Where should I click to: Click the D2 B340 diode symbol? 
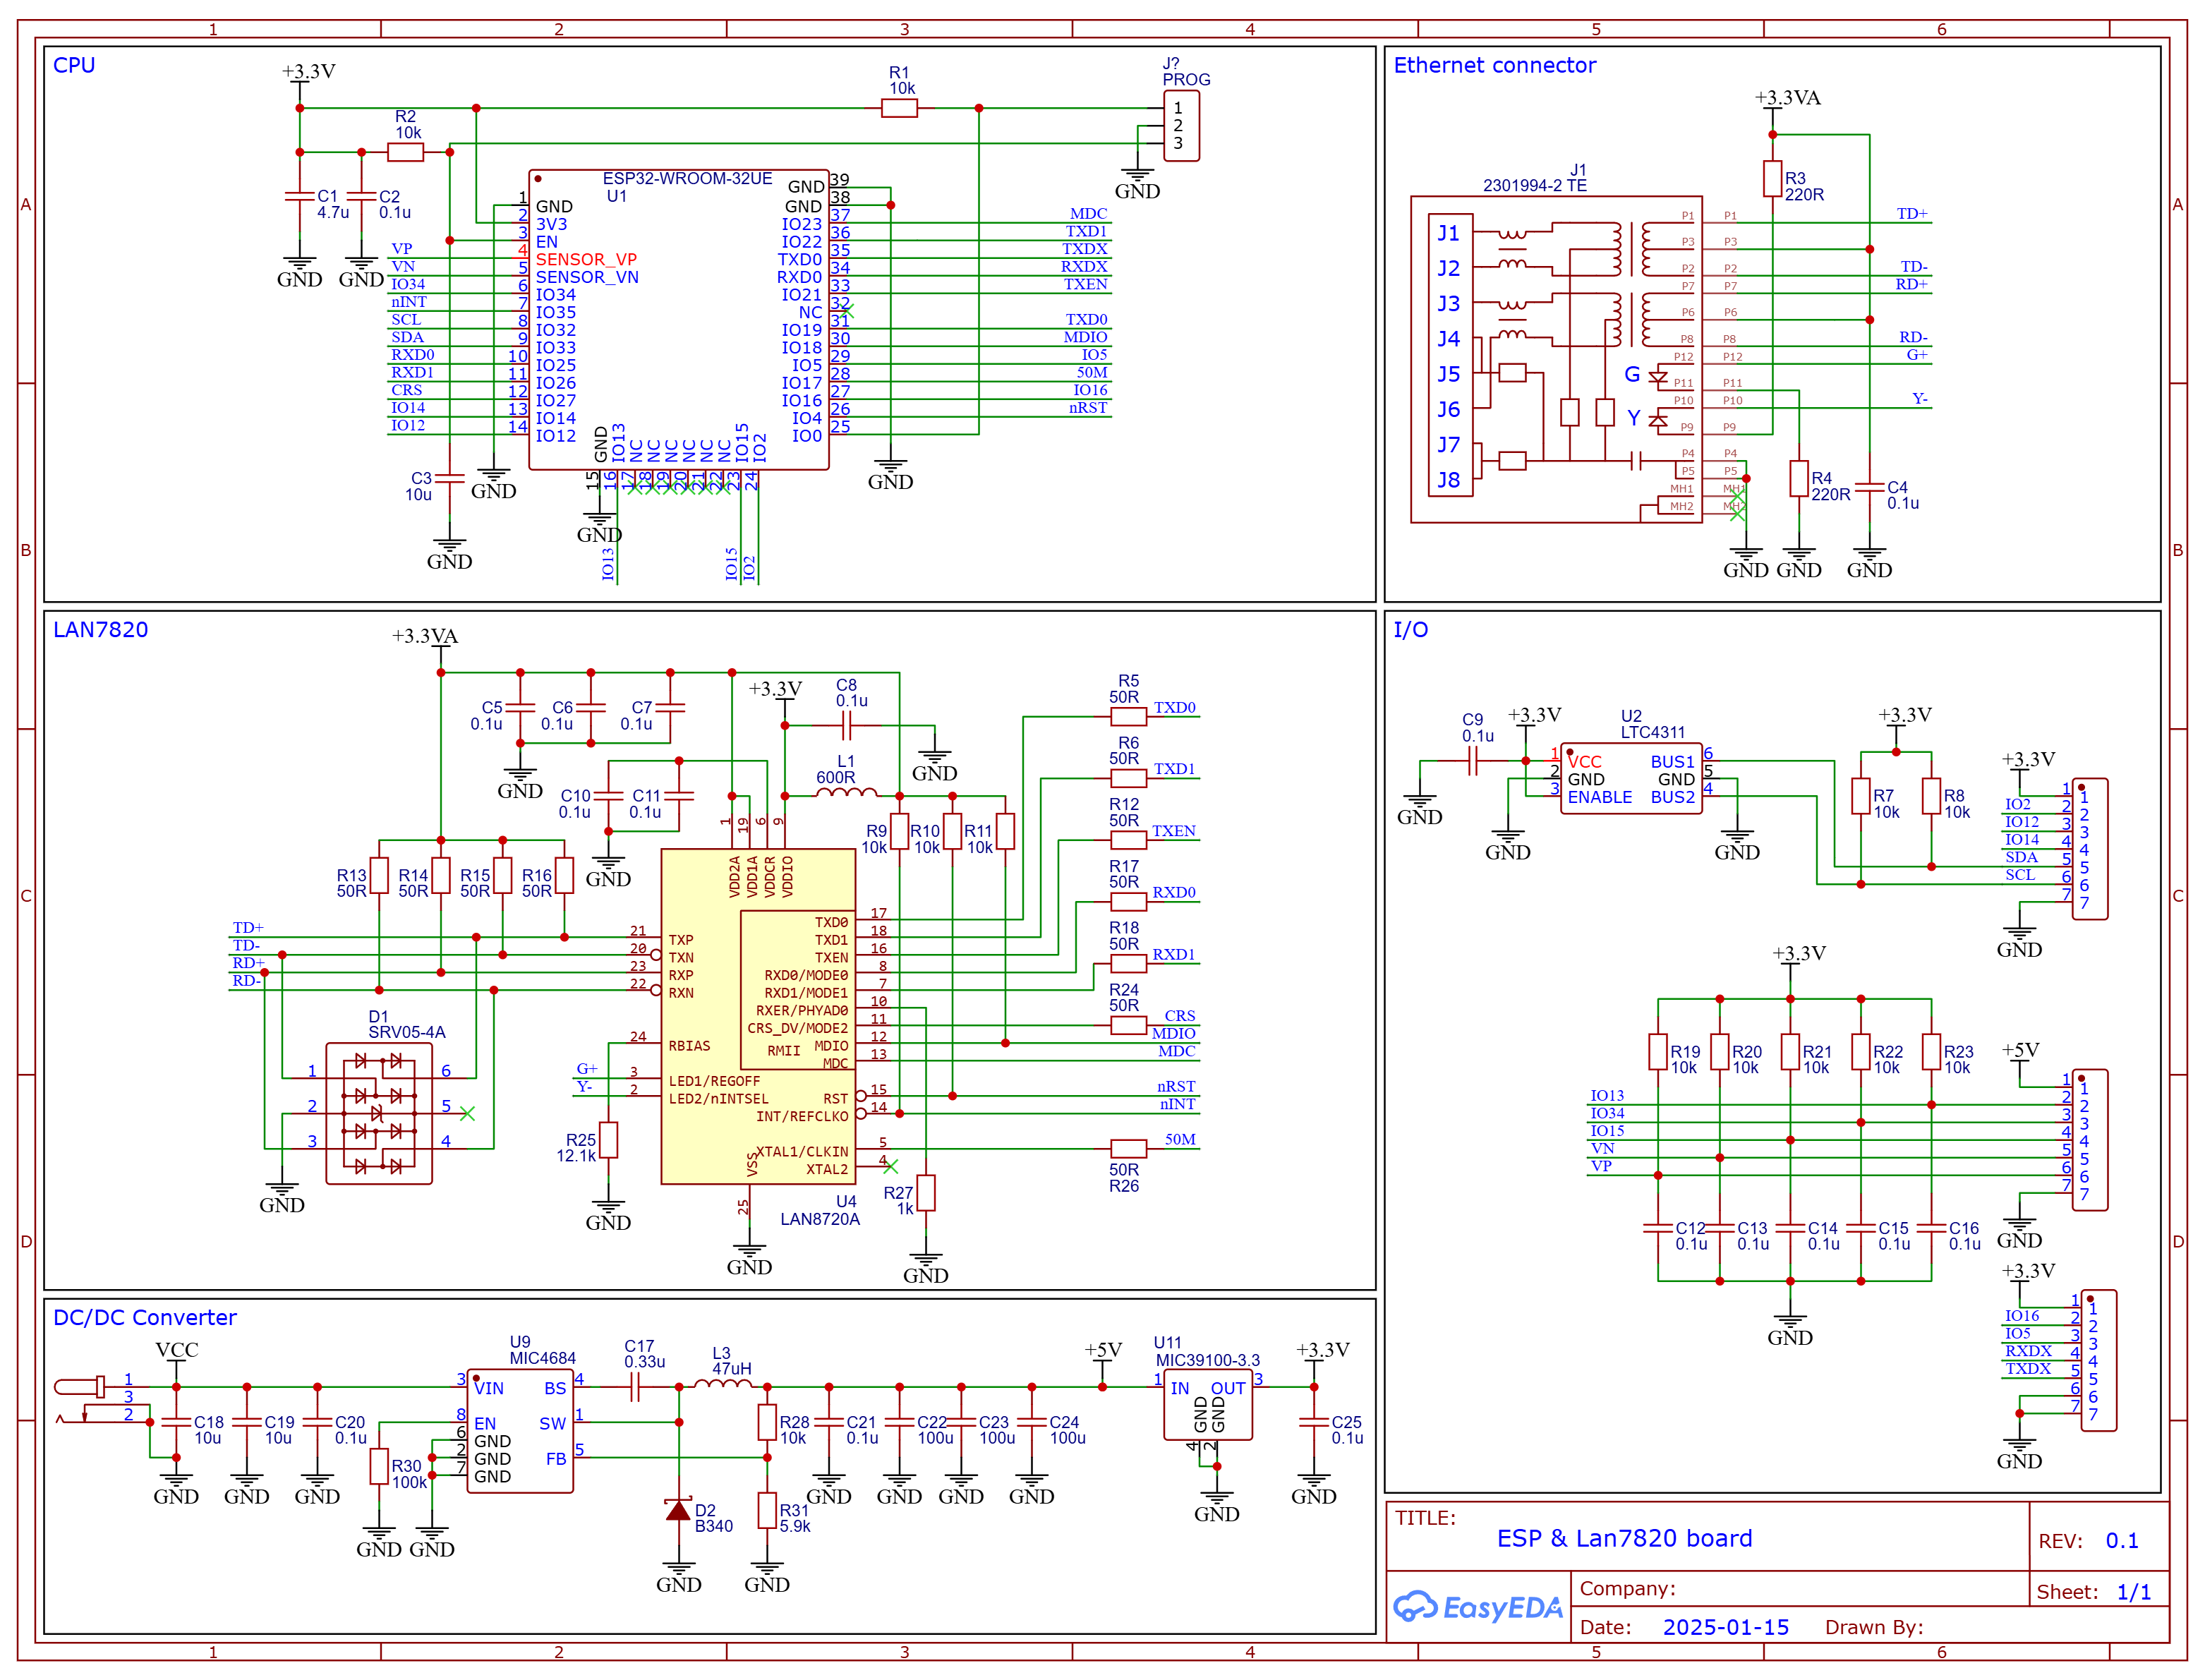(x=678, y=1510)
